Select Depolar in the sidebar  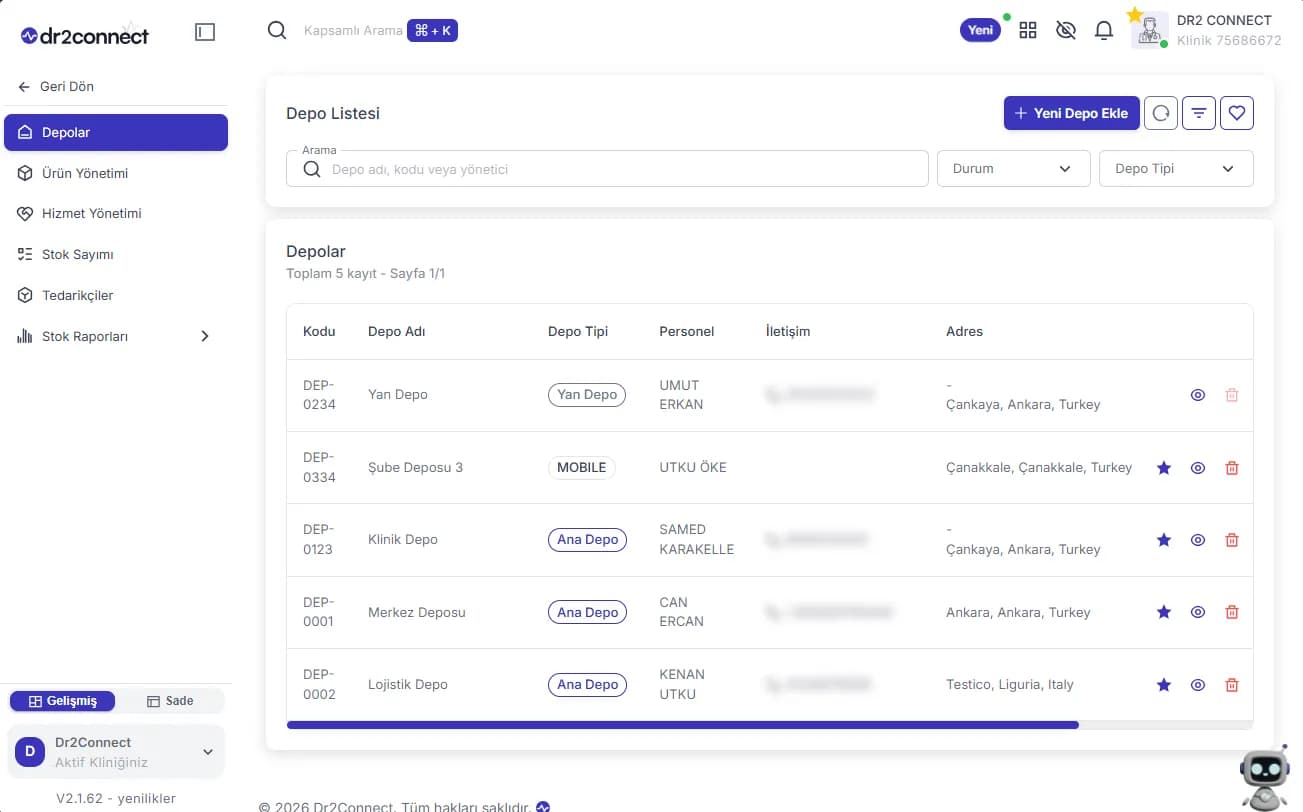pyautogui.click(x=116, y=132)
